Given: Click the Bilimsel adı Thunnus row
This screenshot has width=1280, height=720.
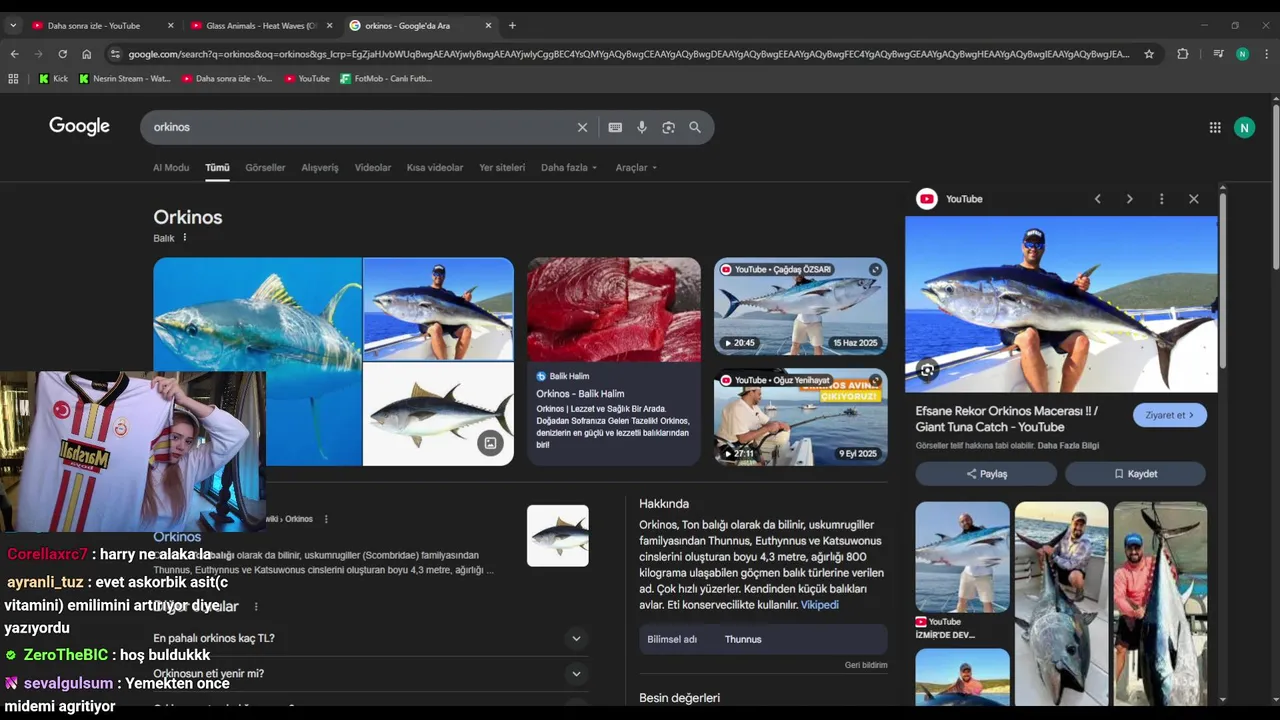Looking at the screenshot, I should point(763,639).
